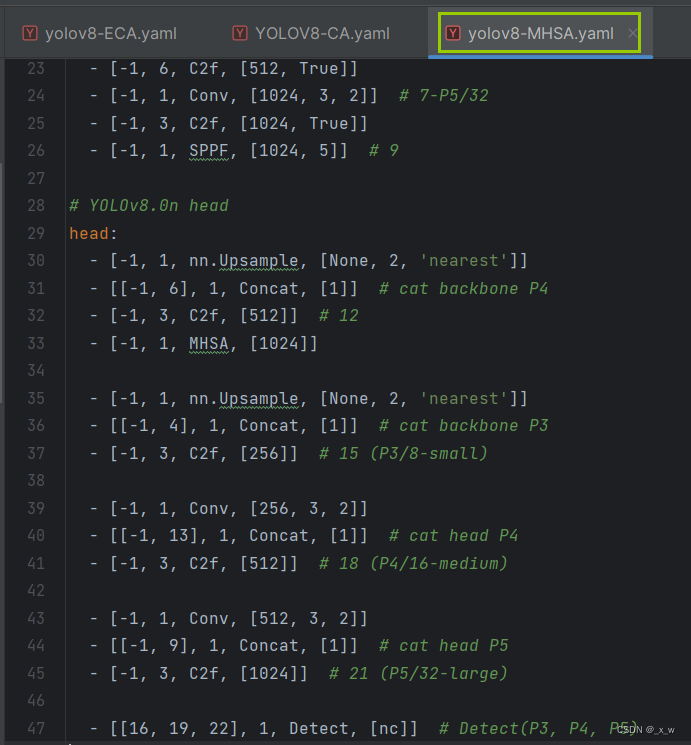Click 'Concat' on line 31
Viewport: 691px width, 745px height.
point(269,288)
